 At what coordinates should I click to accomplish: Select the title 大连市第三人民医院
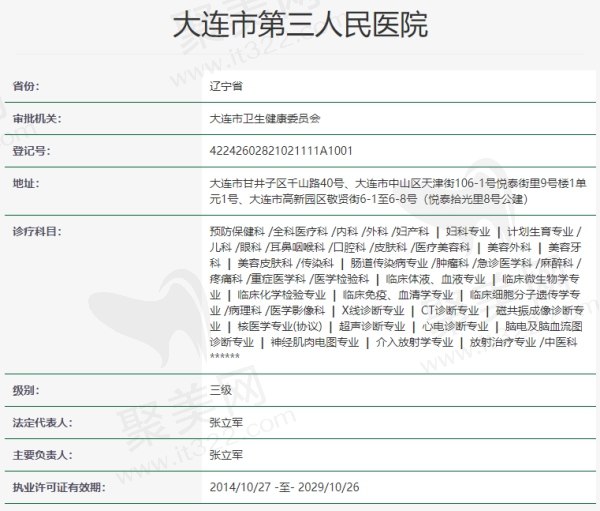pyautogui.click(x=300, y=25)
